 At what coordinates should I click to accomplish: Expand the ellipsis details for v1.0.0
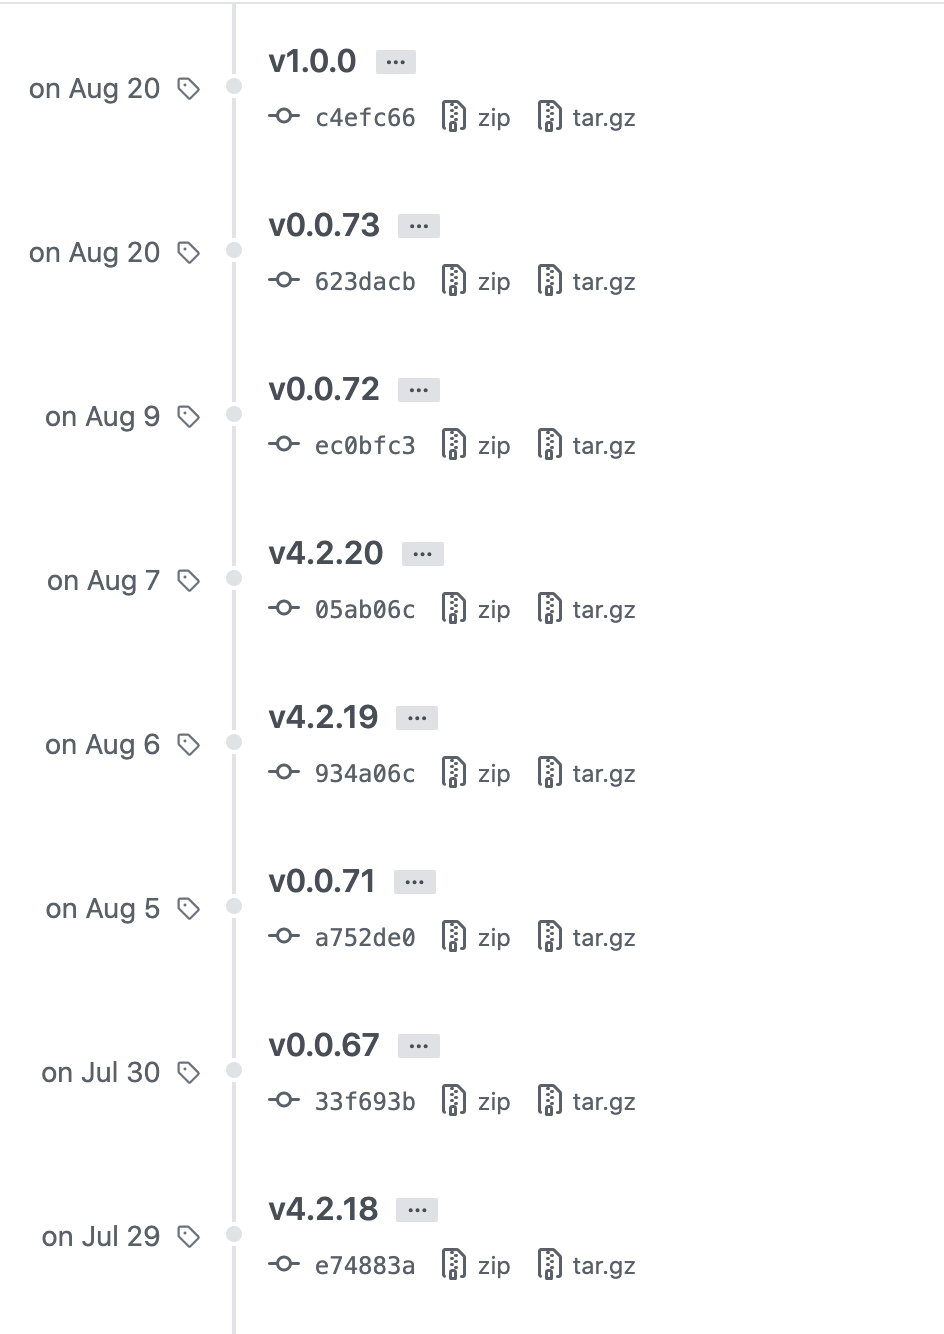point(396,62)
